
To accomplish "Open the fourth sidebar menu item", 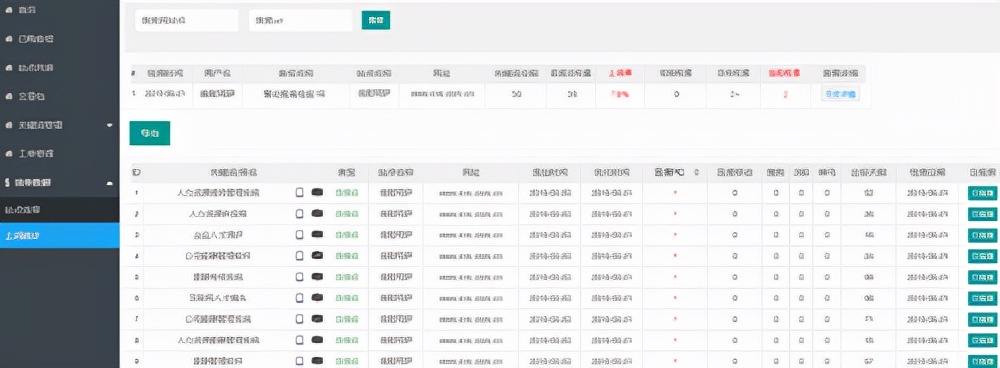I will coord(59,96).
